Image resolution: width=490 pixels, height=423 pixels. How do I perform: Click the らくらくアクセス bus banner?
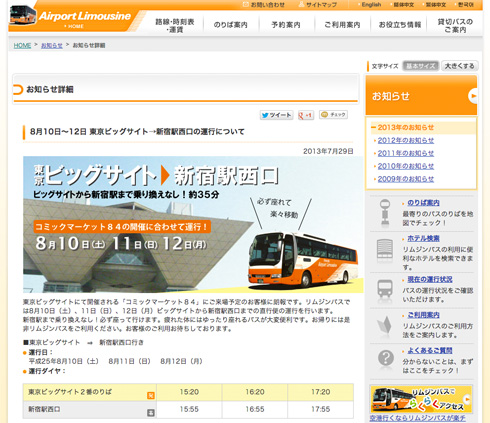coord(421,399)
